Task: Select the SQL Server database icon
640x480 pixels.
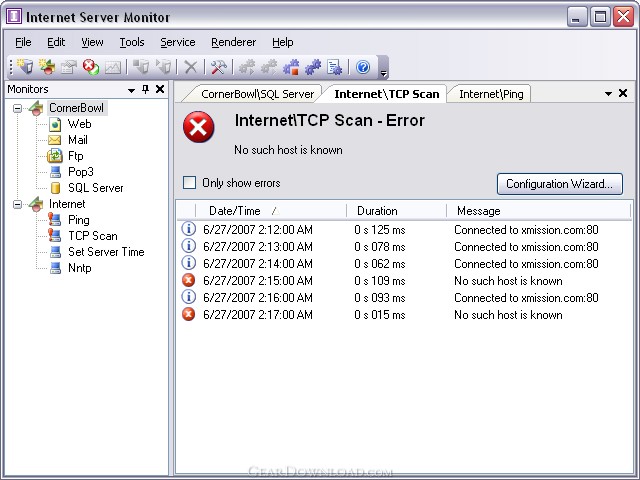Action: pos(55,188)
